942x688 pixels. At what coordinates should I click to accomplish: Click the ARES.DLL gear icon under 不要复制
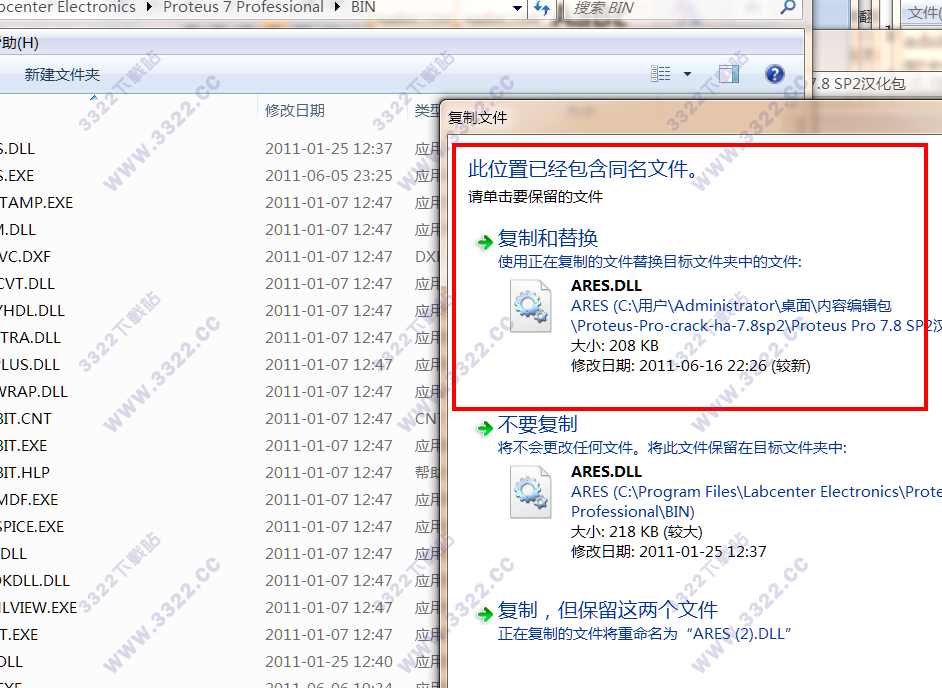(x=530, y=491)
